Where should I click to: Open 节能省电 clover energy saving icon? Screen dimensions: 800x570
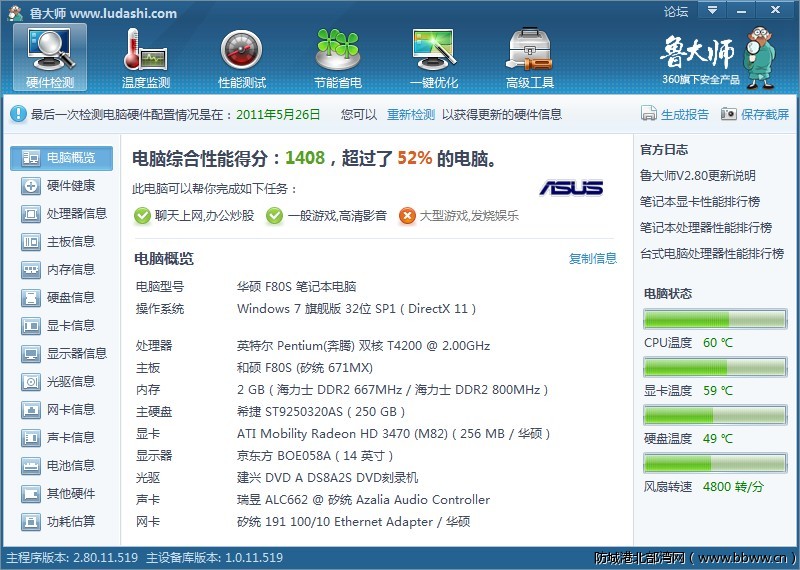click(x=338, y=57)
